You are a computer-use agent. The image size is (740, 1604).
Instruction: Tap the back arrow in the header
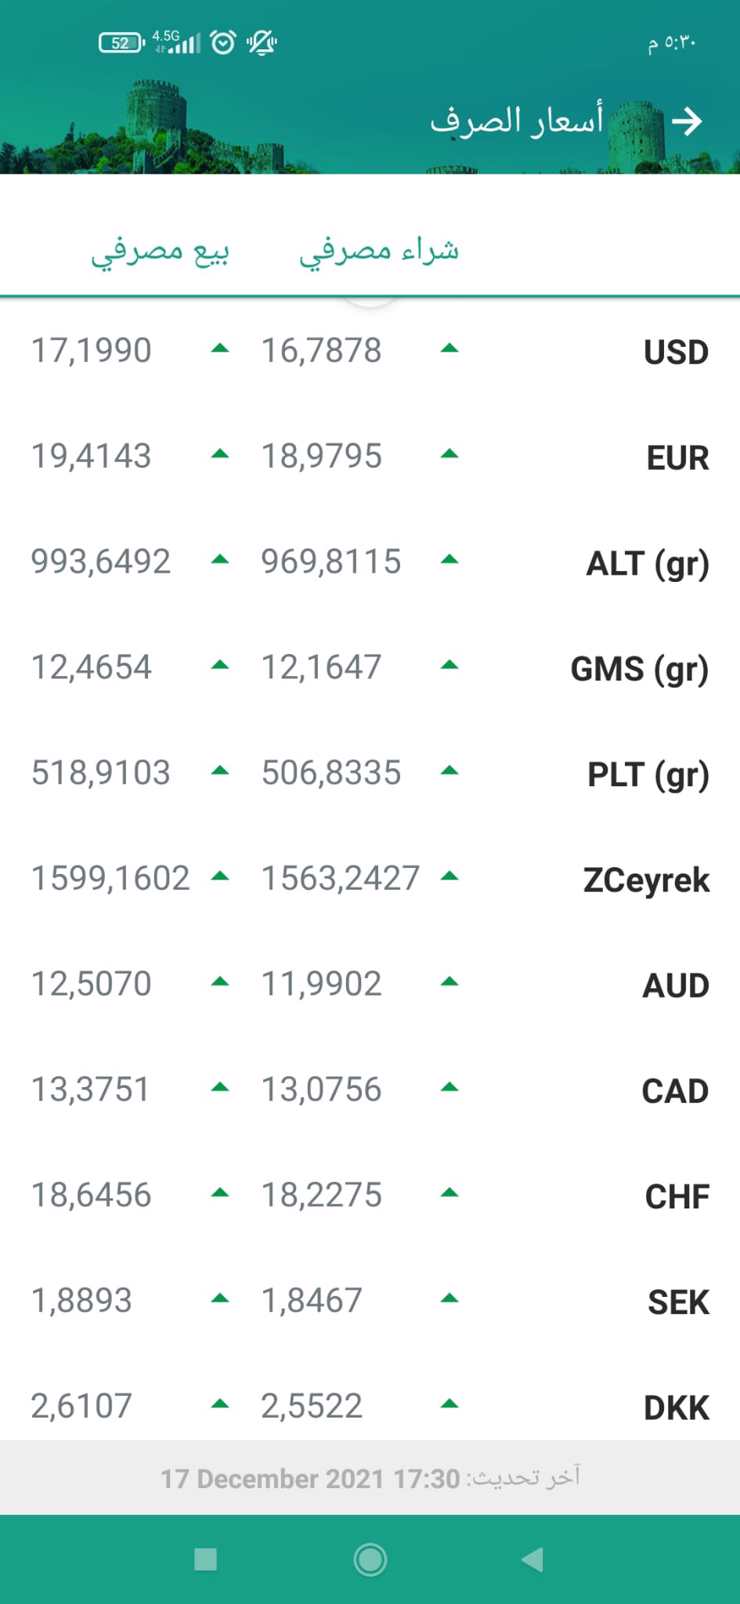(687, 122)
